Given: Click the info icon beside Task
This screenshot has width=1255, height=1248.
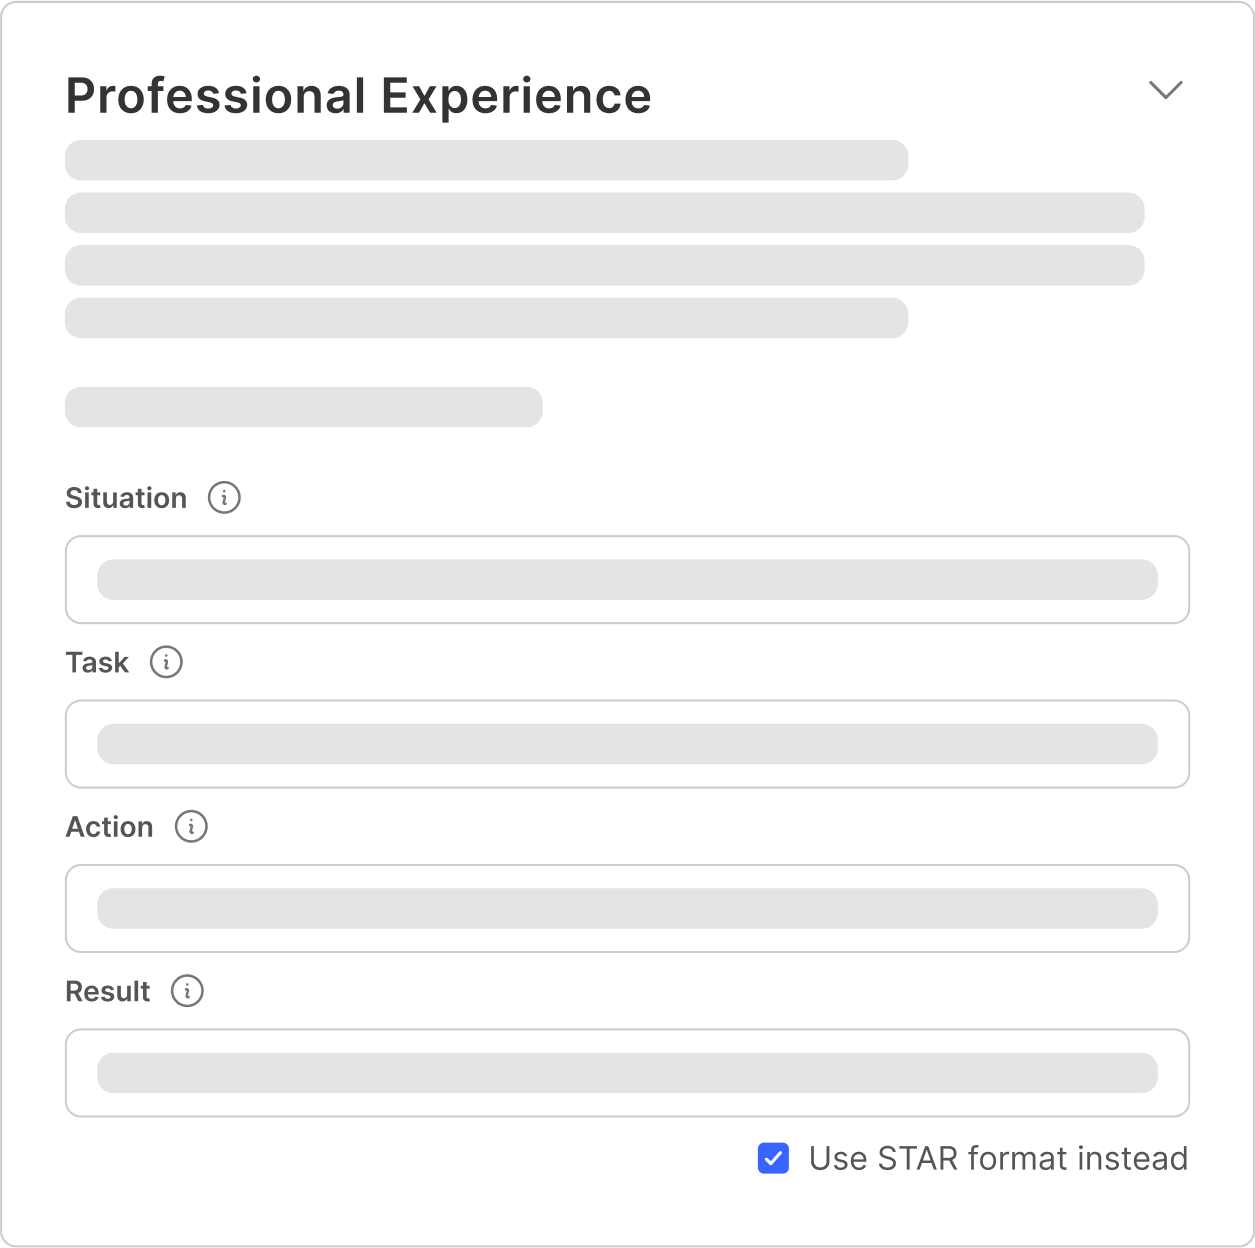Looking at the screenshot, I should point(166,662).
